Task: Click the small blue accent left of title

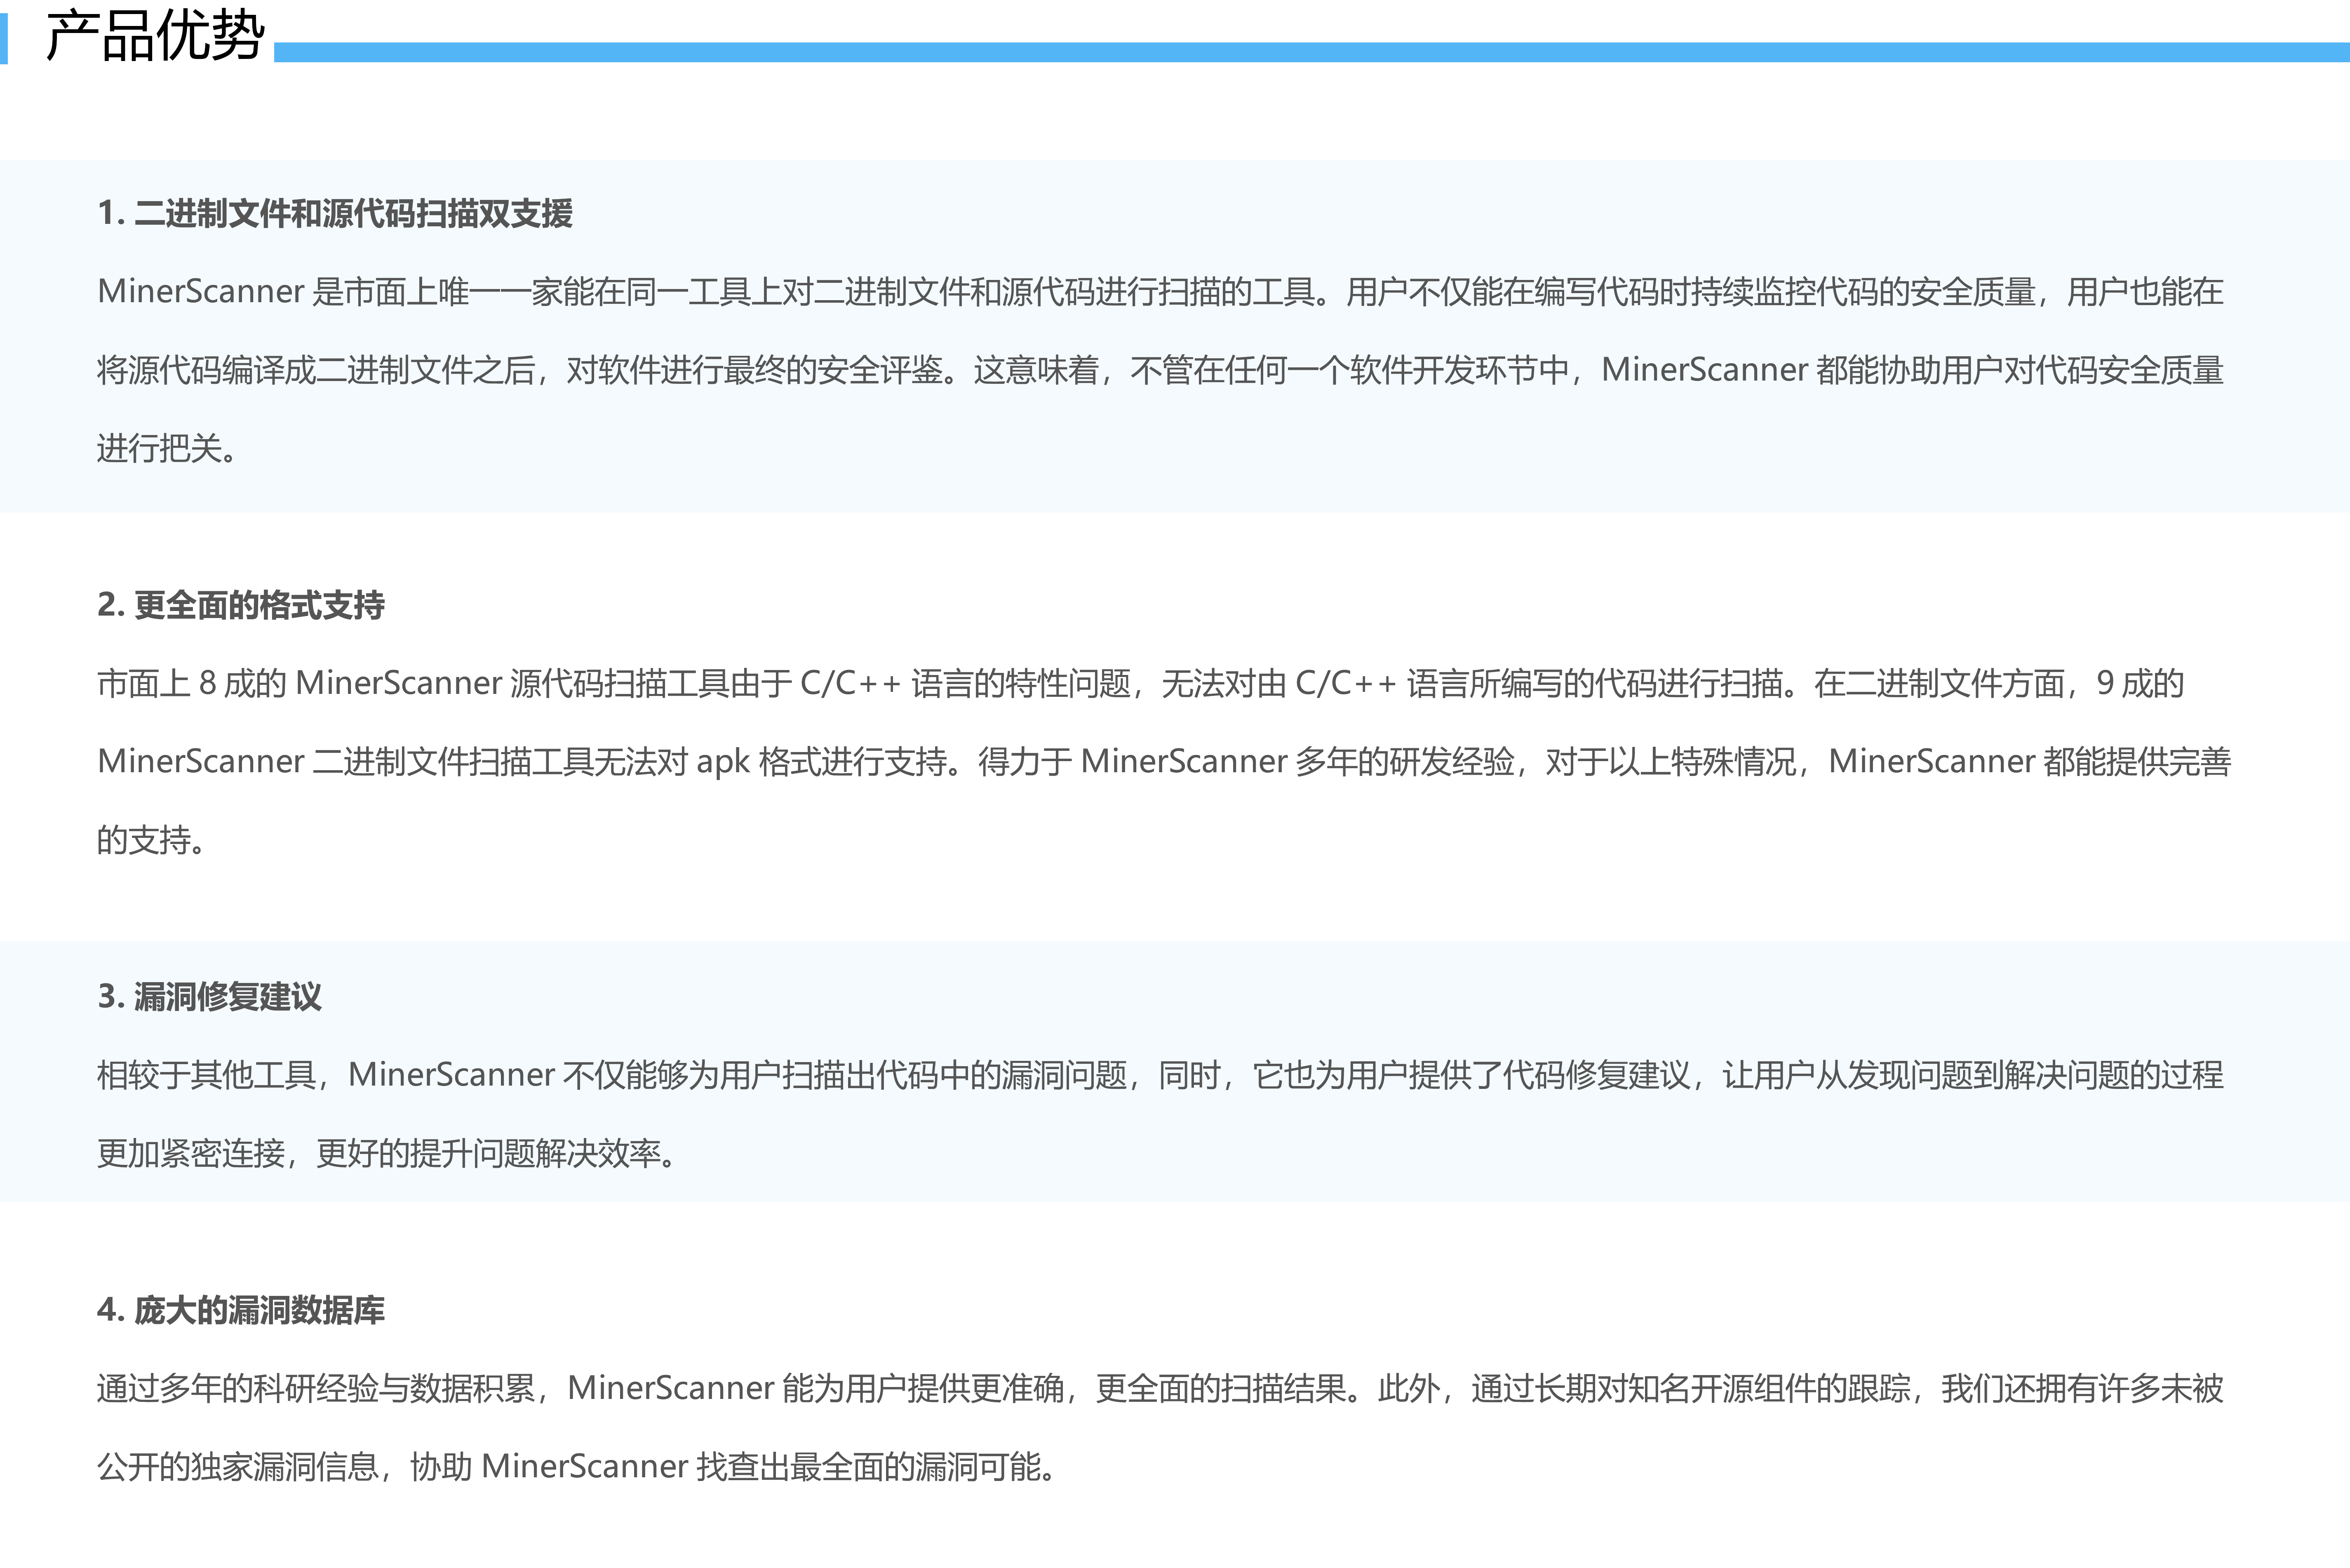Action: [4, 38]
